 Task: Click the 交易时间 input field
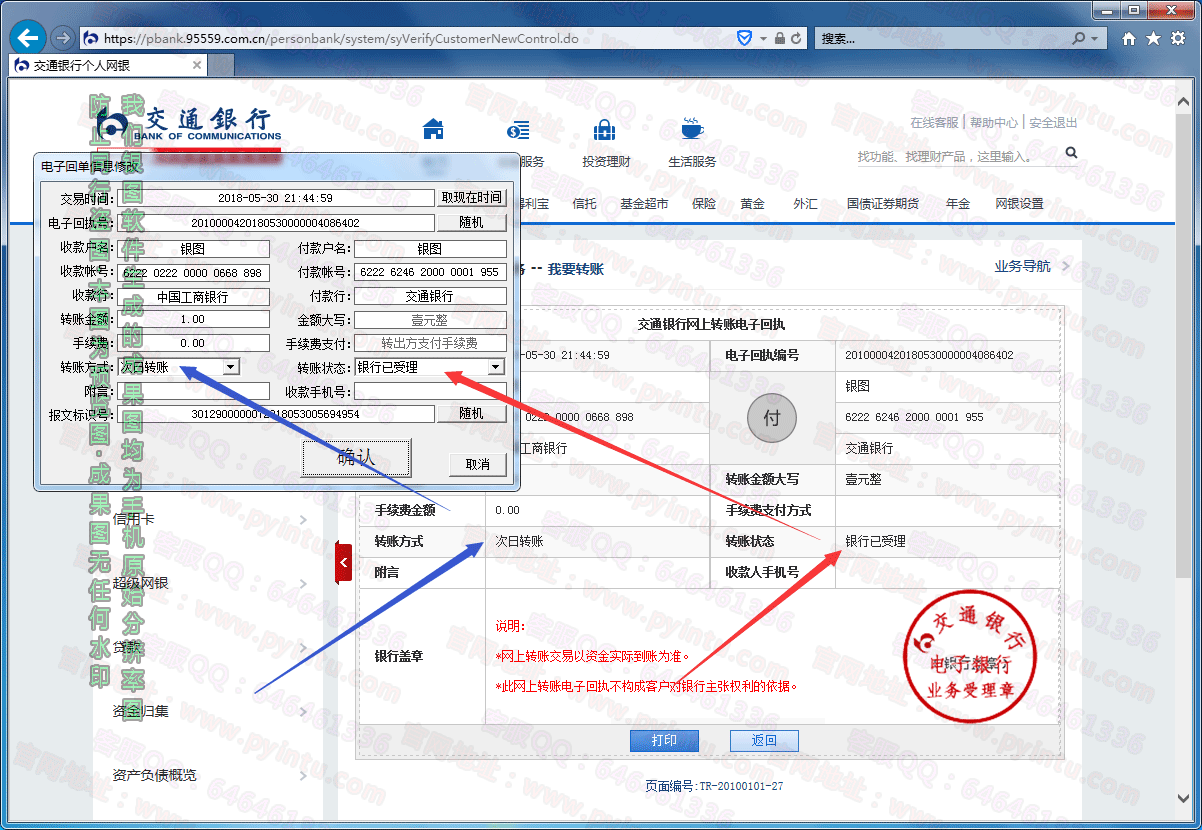click(x=276, y=198)
